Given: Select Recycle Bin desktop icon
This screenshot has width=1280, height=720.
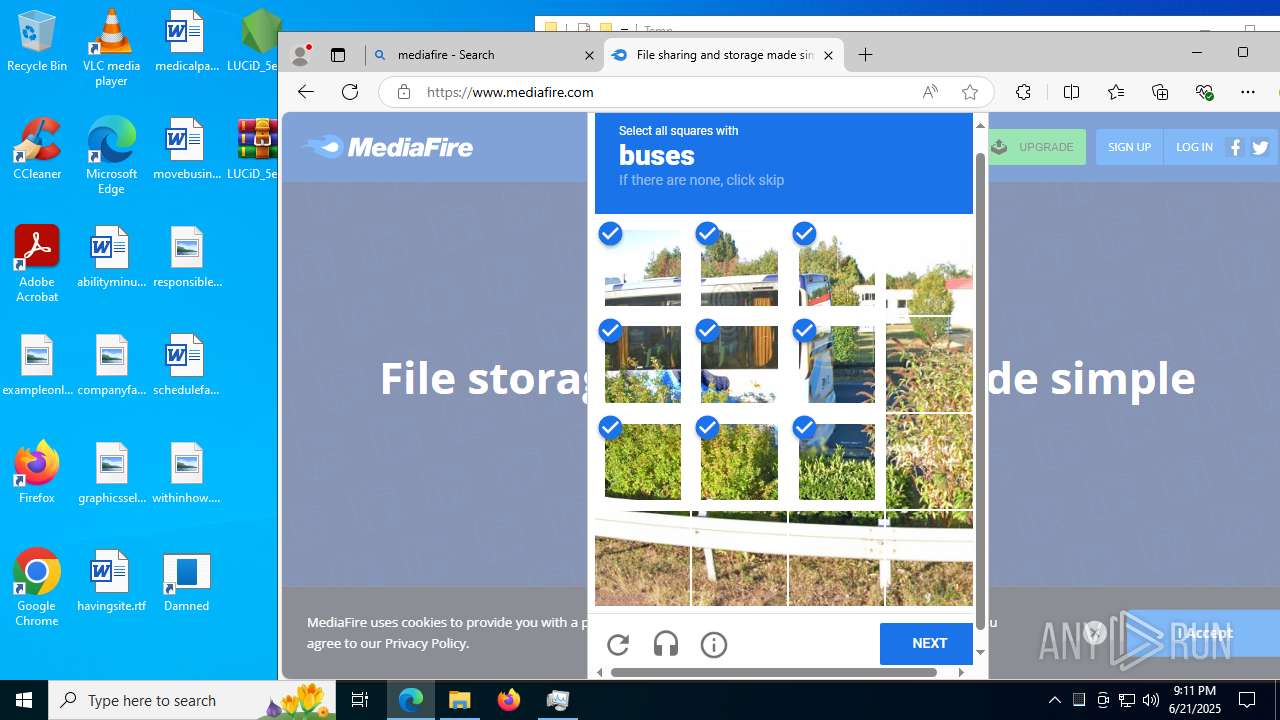Looking at the screenshot, I should point(37,42).
